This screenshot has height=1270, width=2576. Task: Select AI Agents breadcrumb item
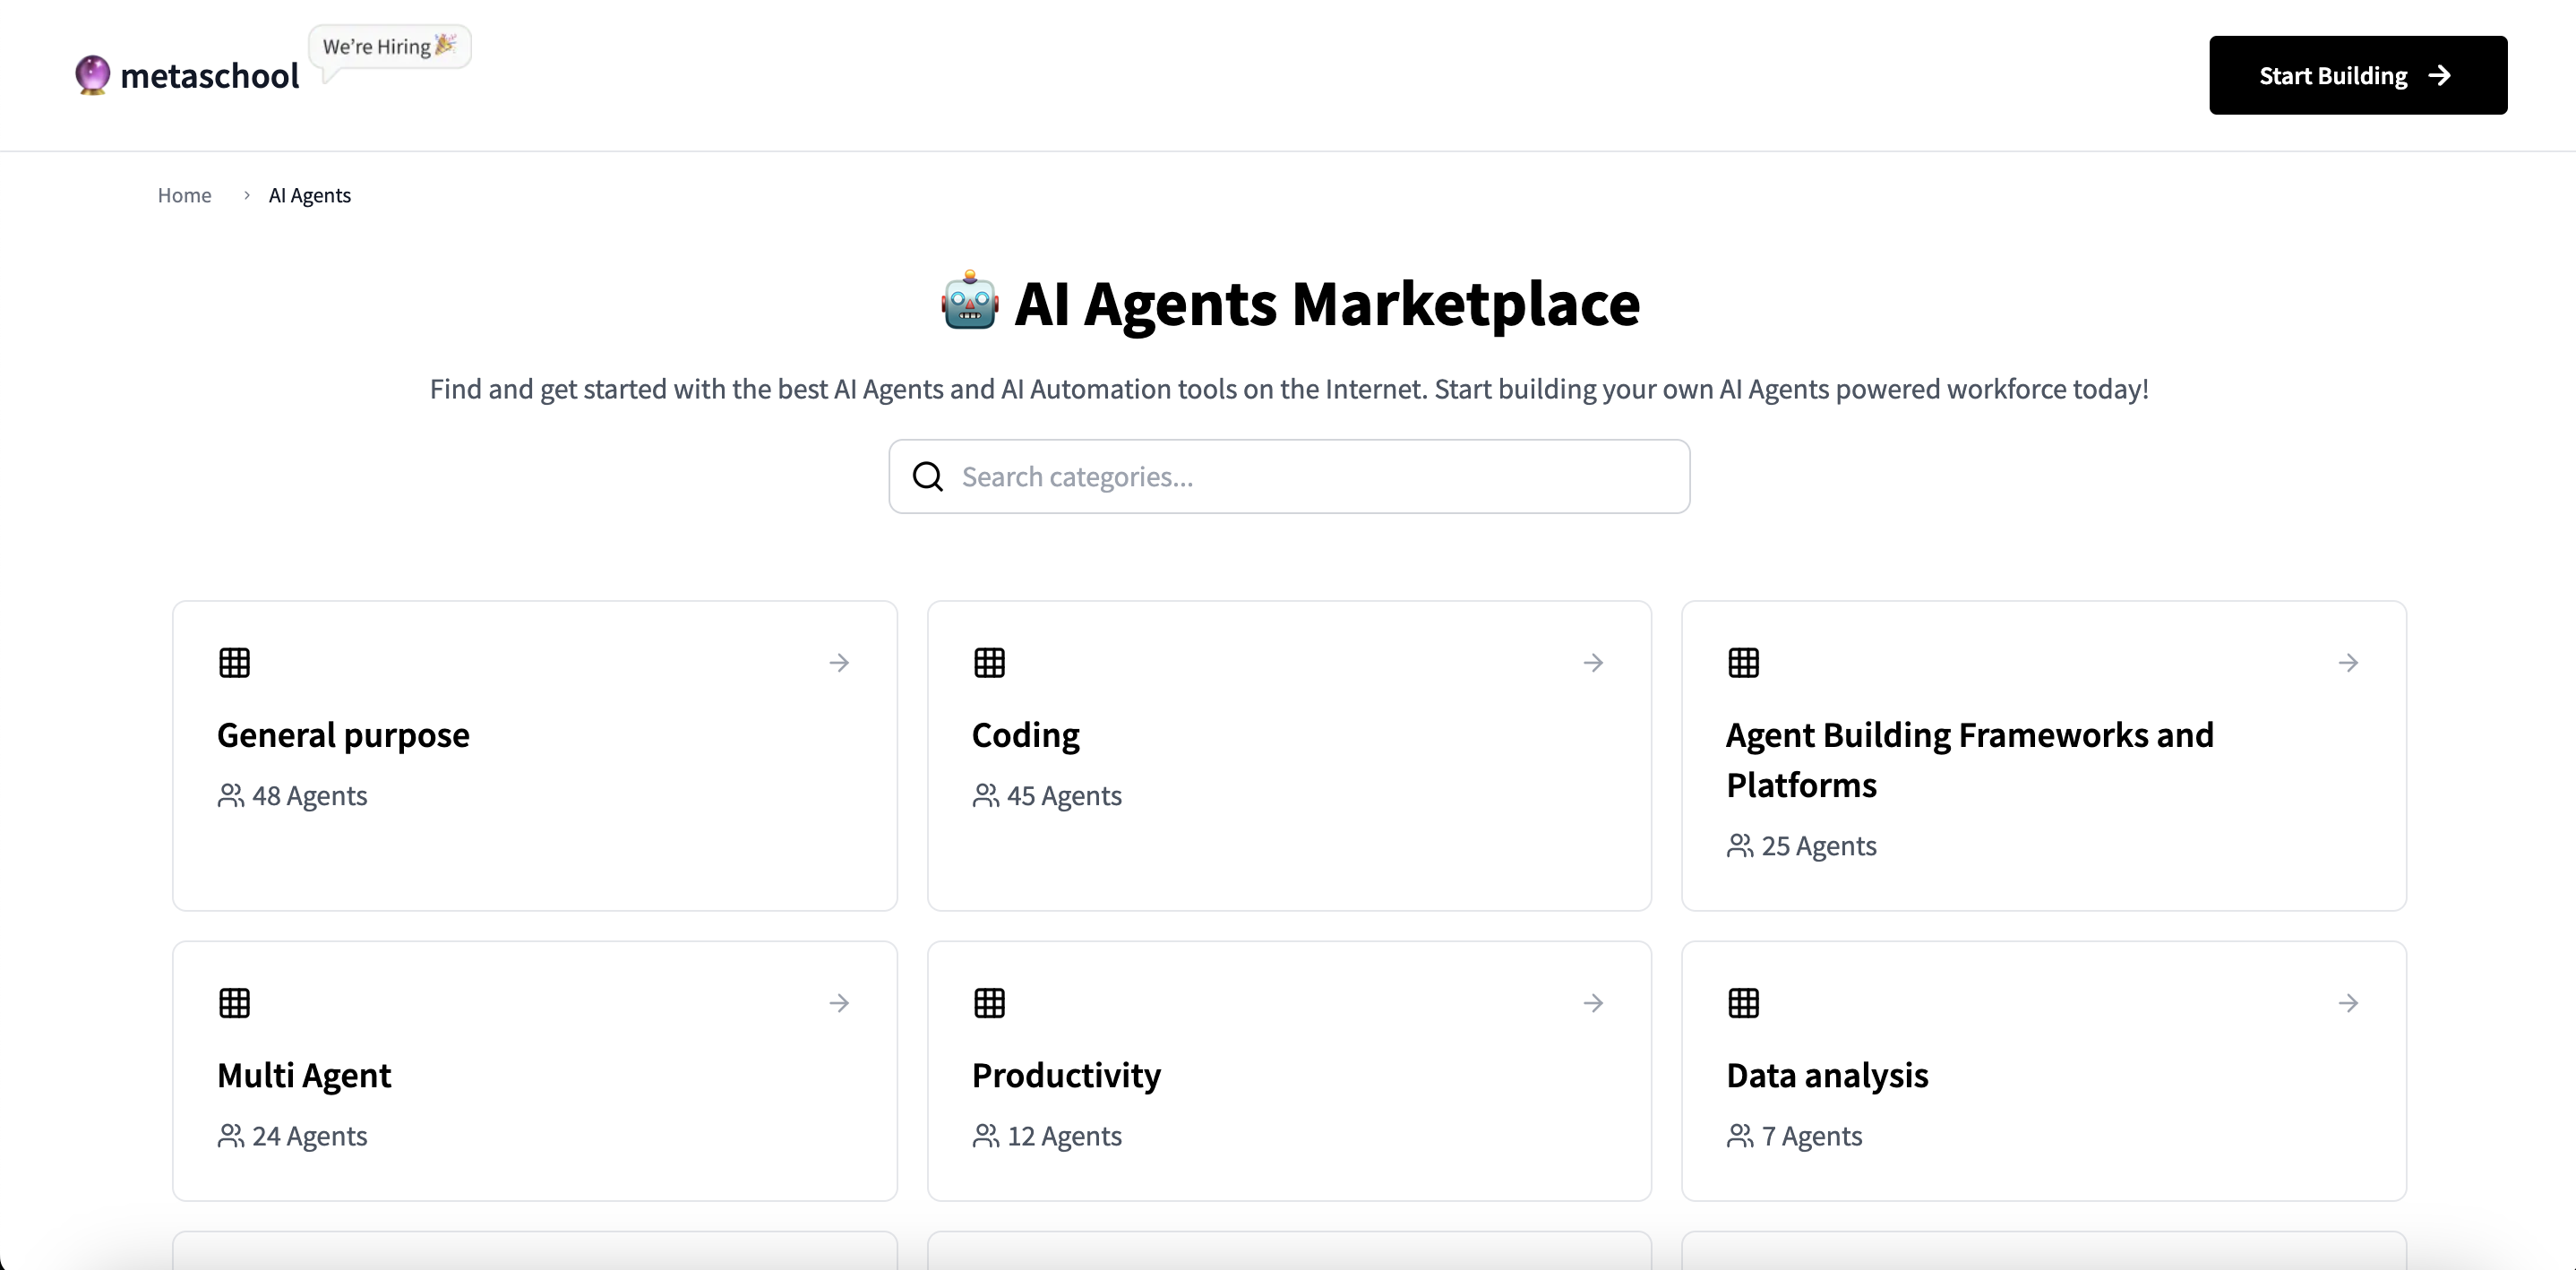click(x=309, y=195)
